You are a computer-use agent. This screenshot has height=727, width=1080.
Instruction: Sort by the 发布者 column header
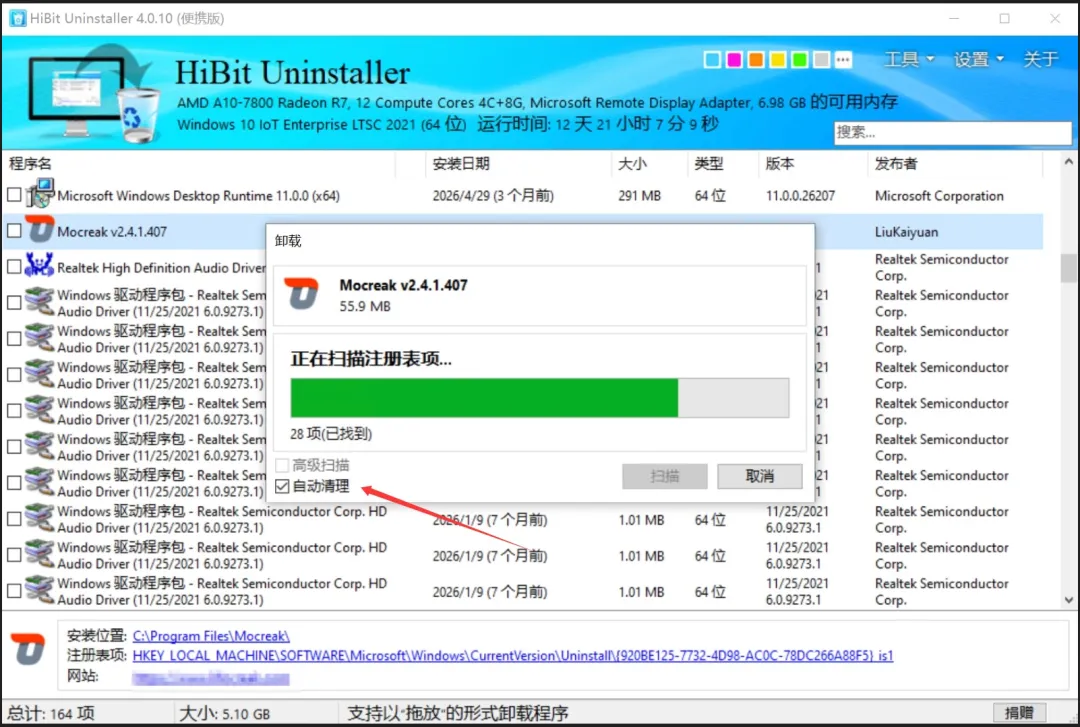895,164
